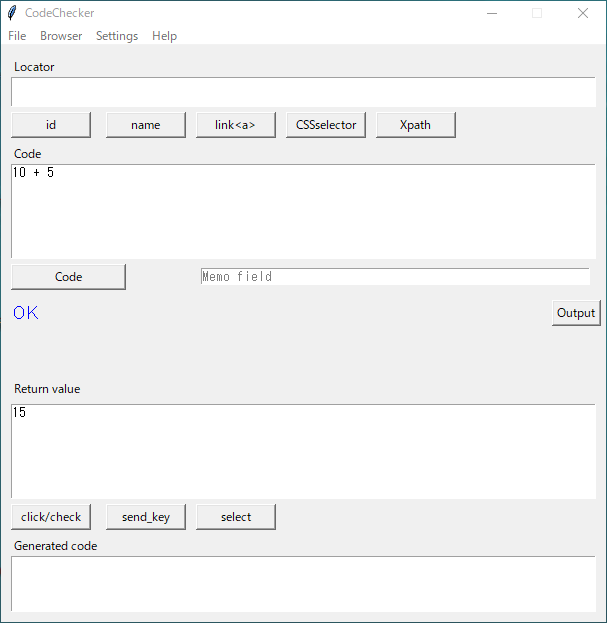Viewport: 607px width, 623px height.
Task: Click inside the Generated code text area
Action: pos(304,584)
